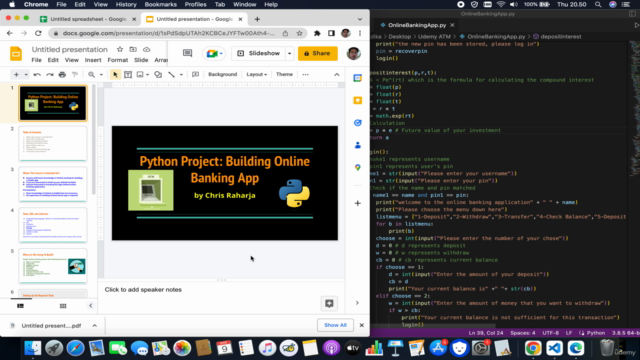The height and width of the screenshot is (360, 640).
Task: Switch to the Untitled spreadsheet tab
Action: tap(88, 19)
